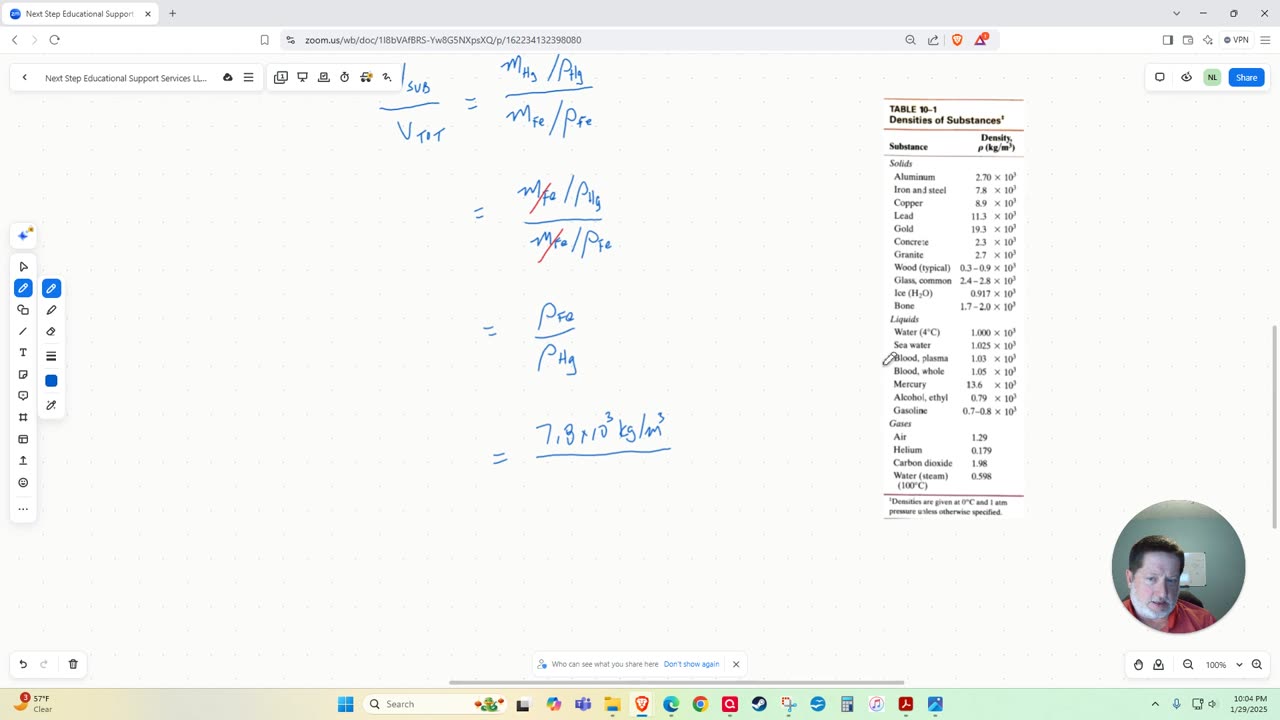
Task: Click the taskbar Search box
Action: 435,704
